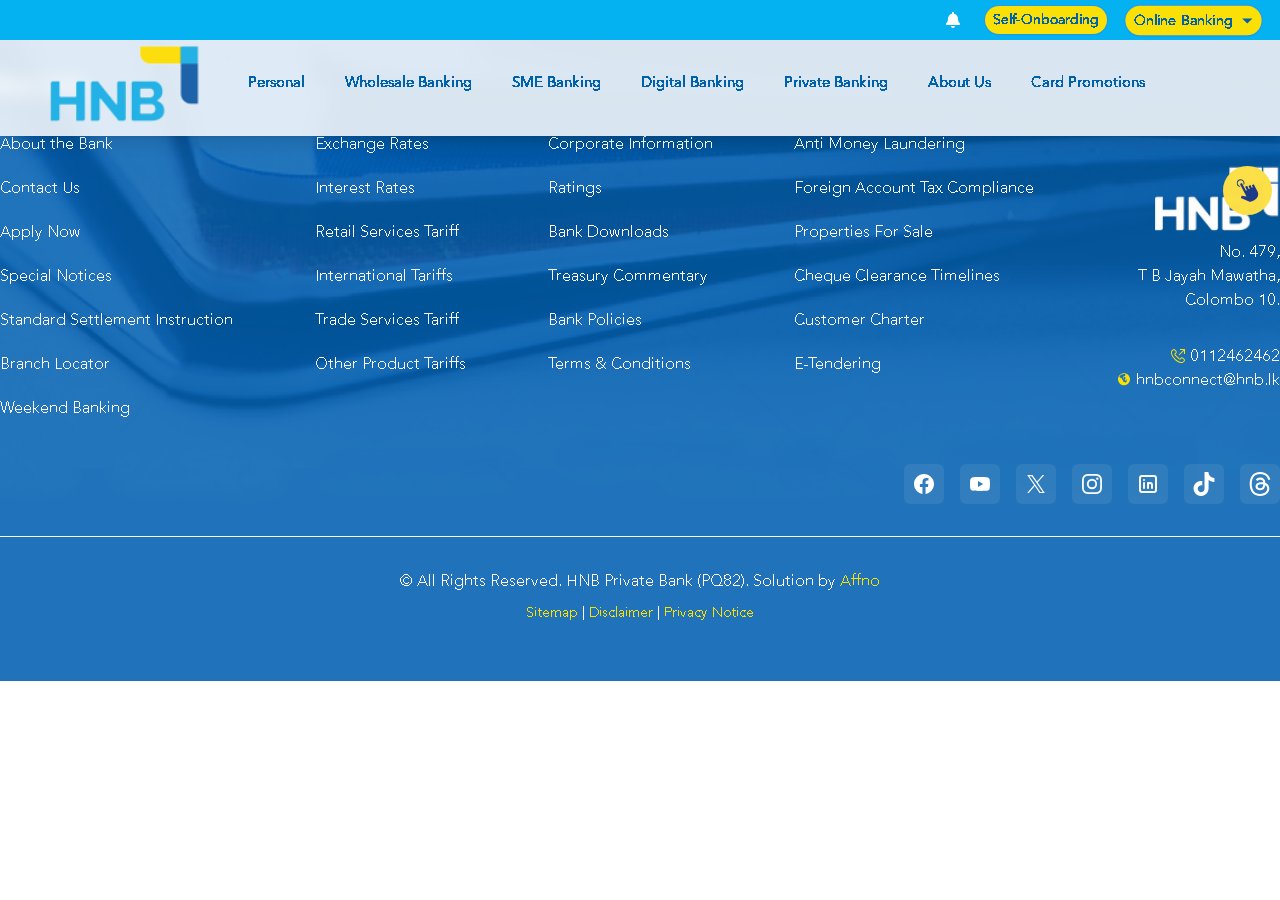Open HNB X (Twitter) profile icon
The width and height of the screenshot is (1280, 900).
click(1036, 484)
